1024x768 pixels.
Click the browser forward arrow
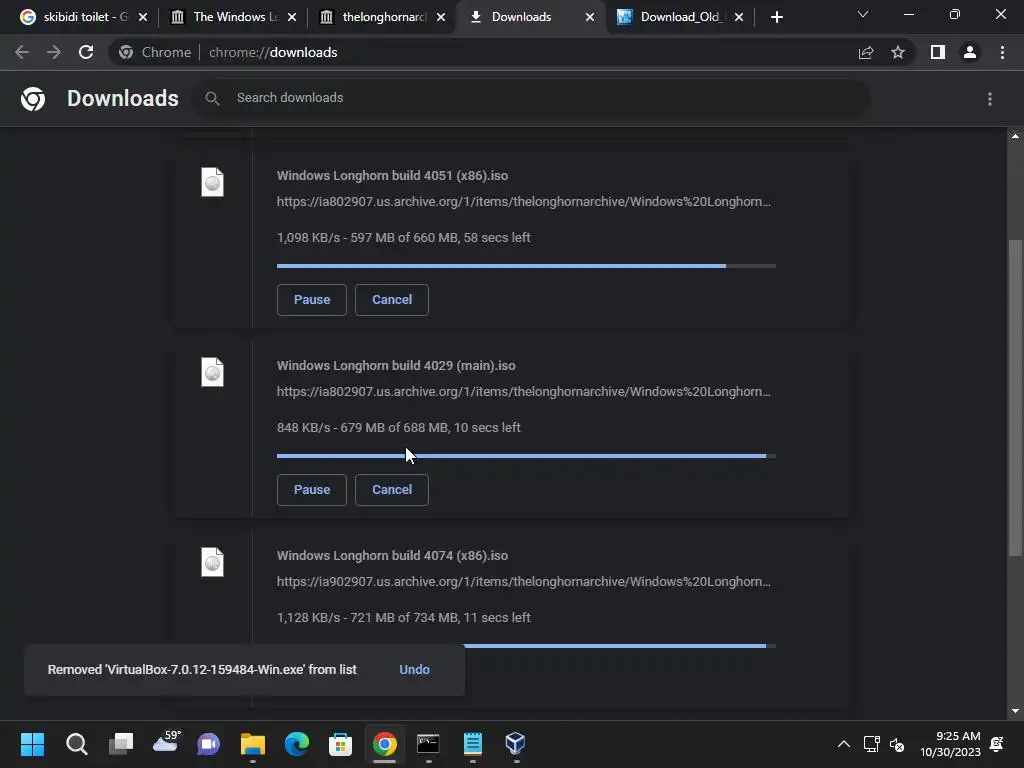point(54,52)
